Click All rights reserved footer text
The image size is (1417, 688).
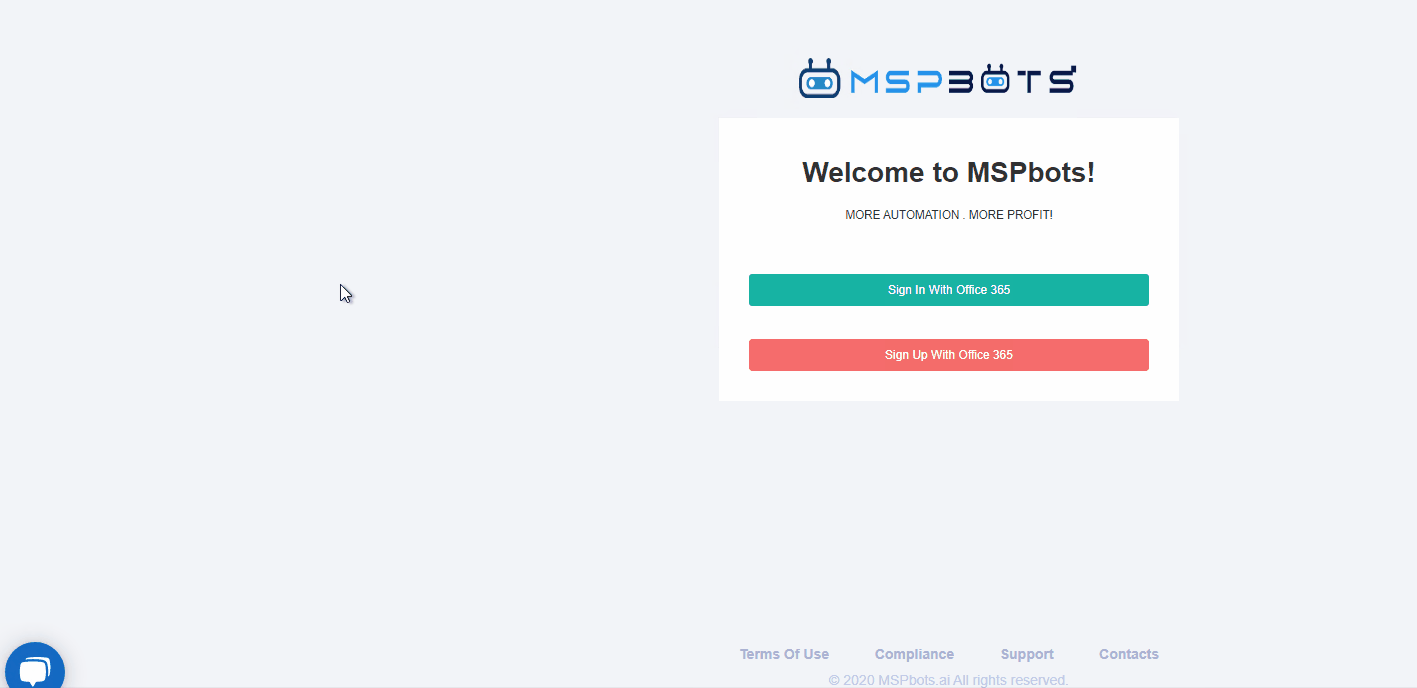tap(1009, 680)
